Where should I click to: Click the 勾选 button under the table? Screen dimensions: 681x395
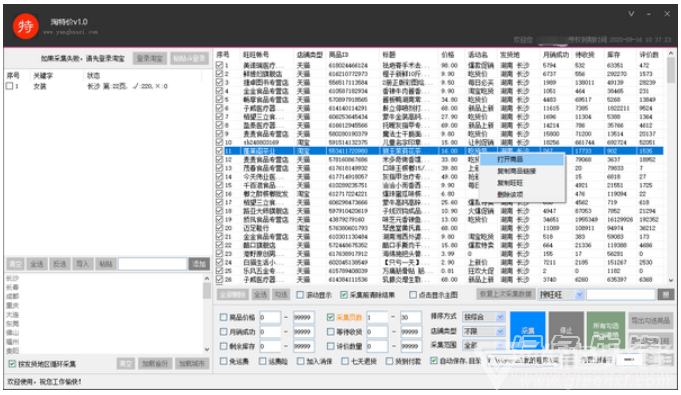click(x=281, y=295)
